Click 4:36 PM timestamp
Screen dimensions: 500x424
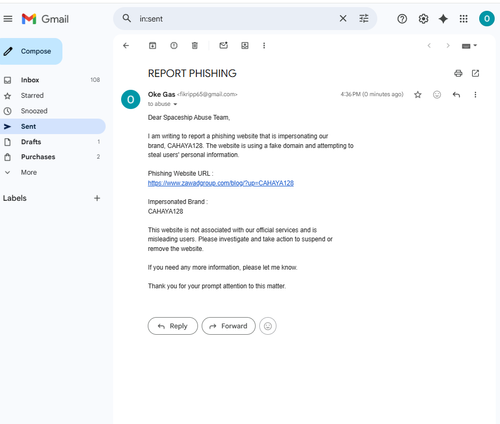[x=372, y=94]
